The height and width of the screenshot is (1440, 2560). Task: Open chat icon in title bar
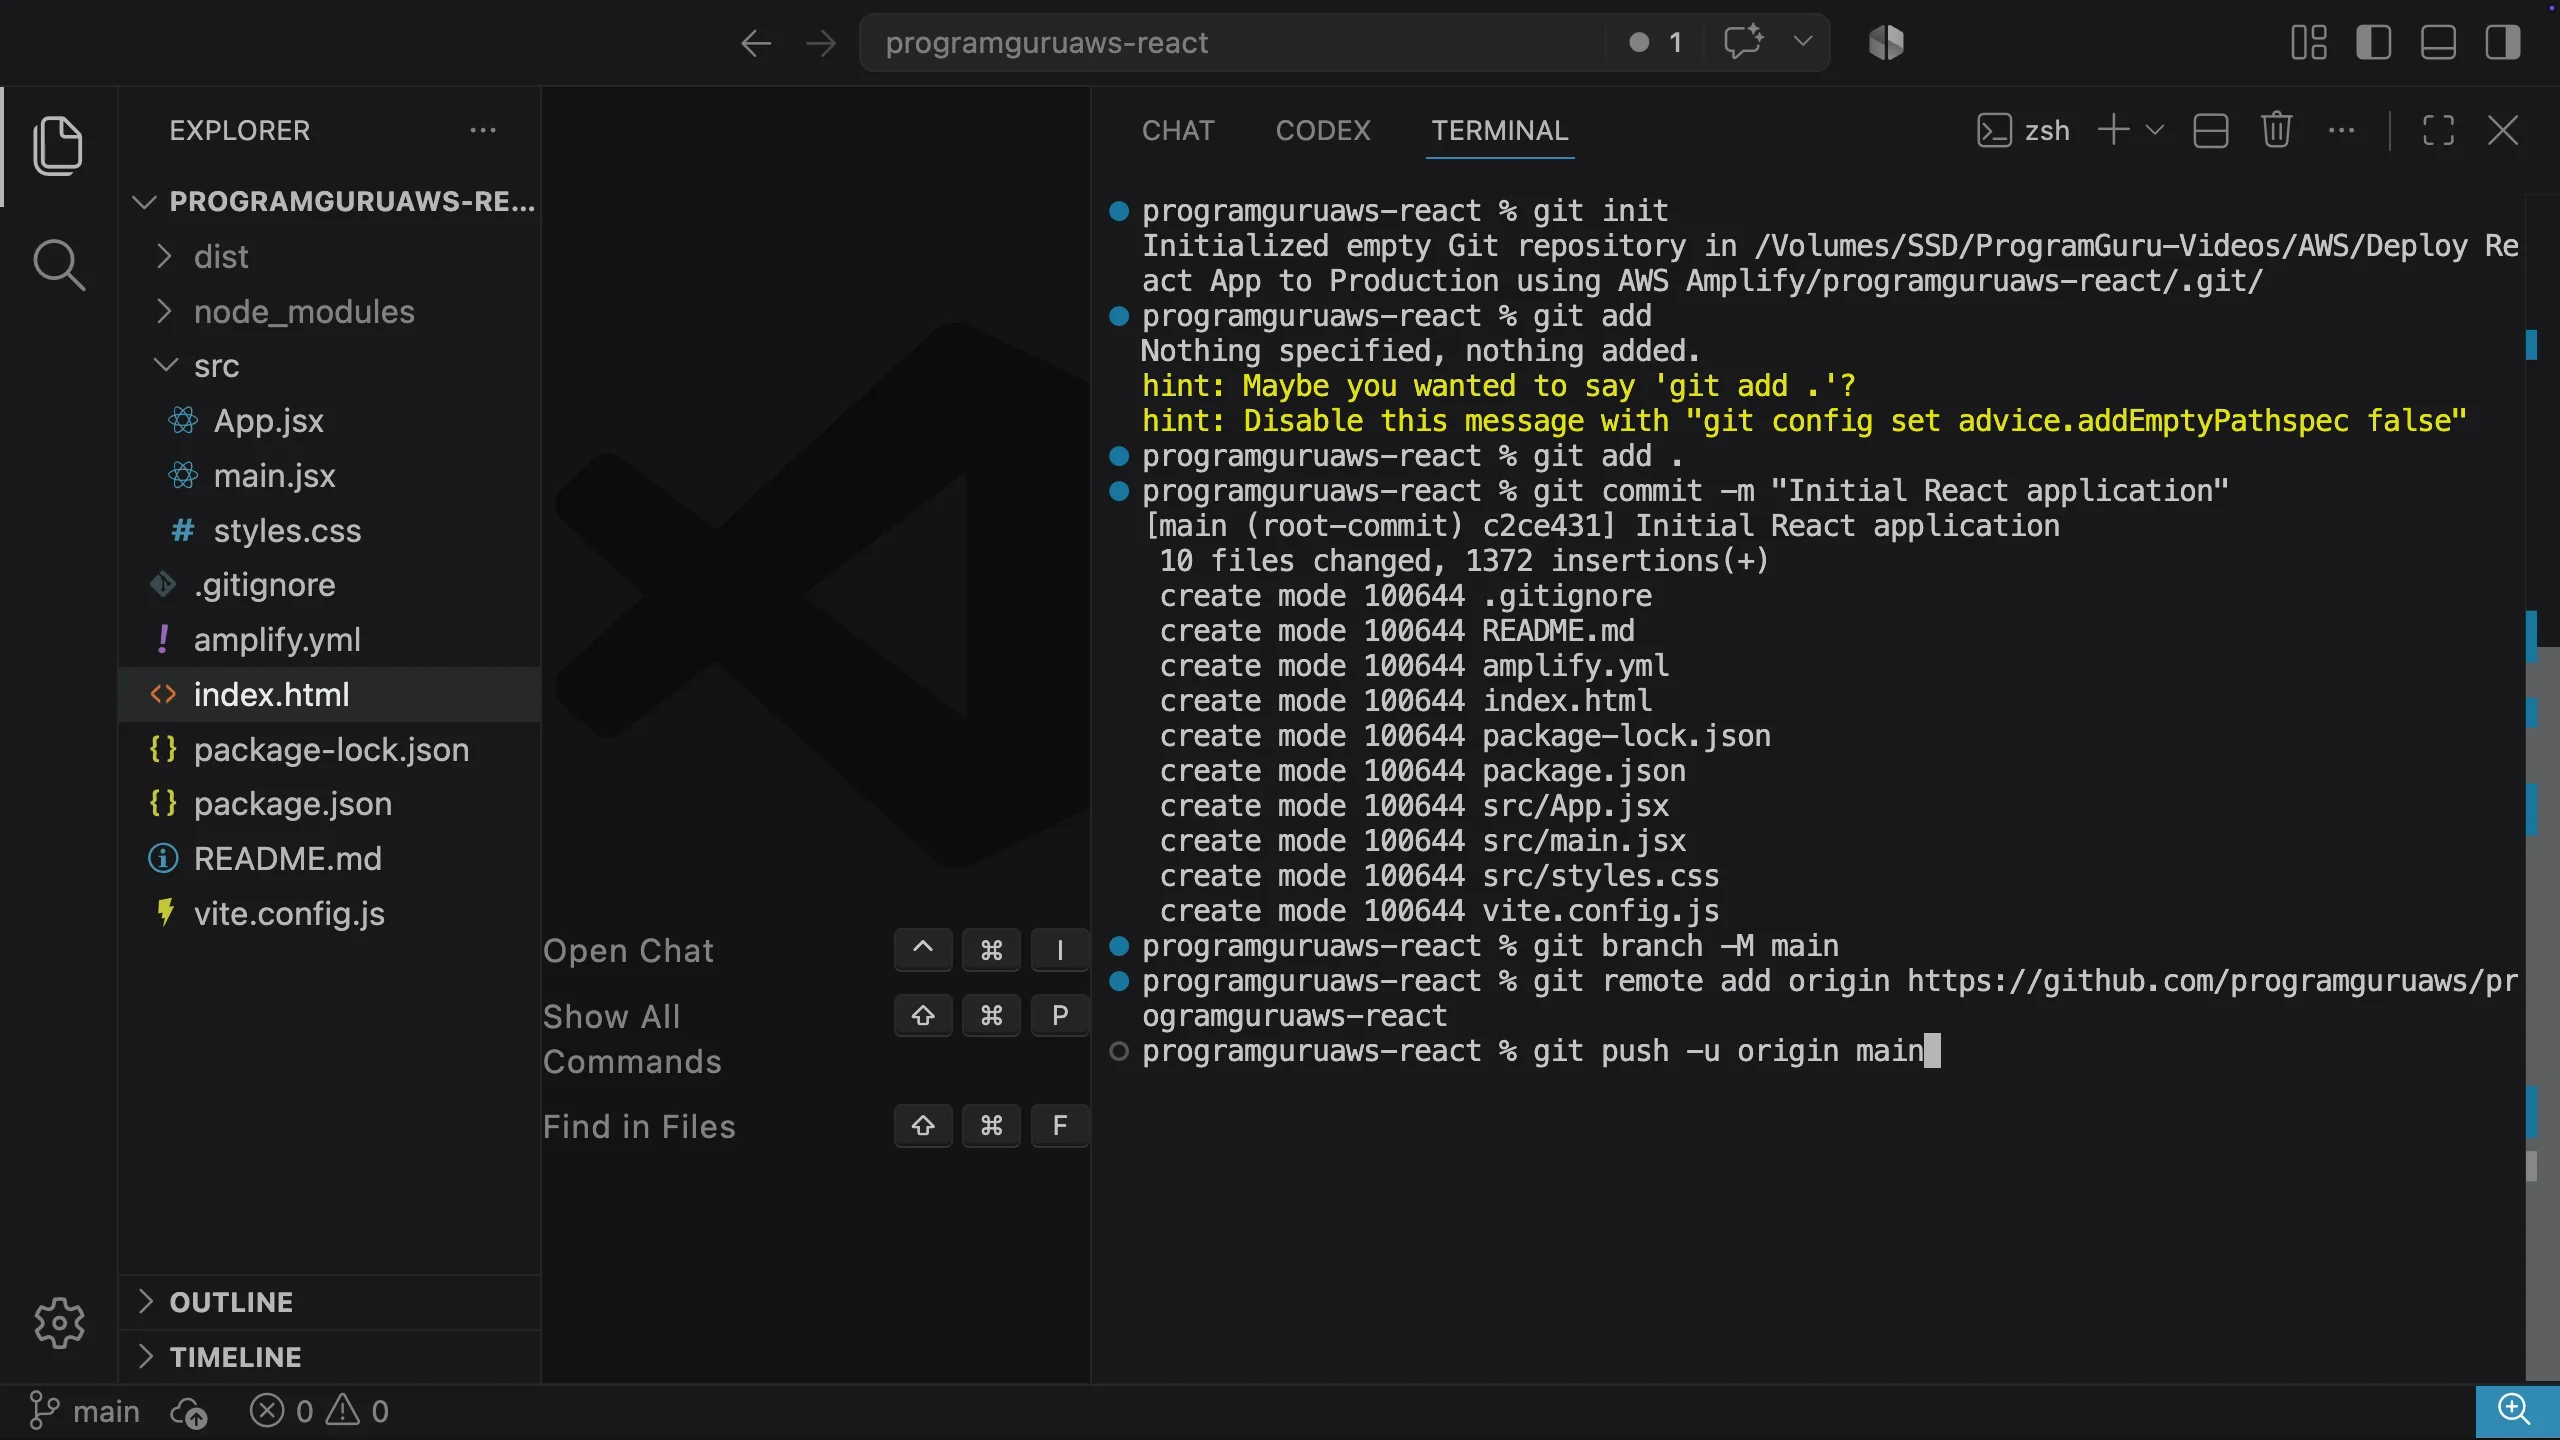pos(1744,42)
